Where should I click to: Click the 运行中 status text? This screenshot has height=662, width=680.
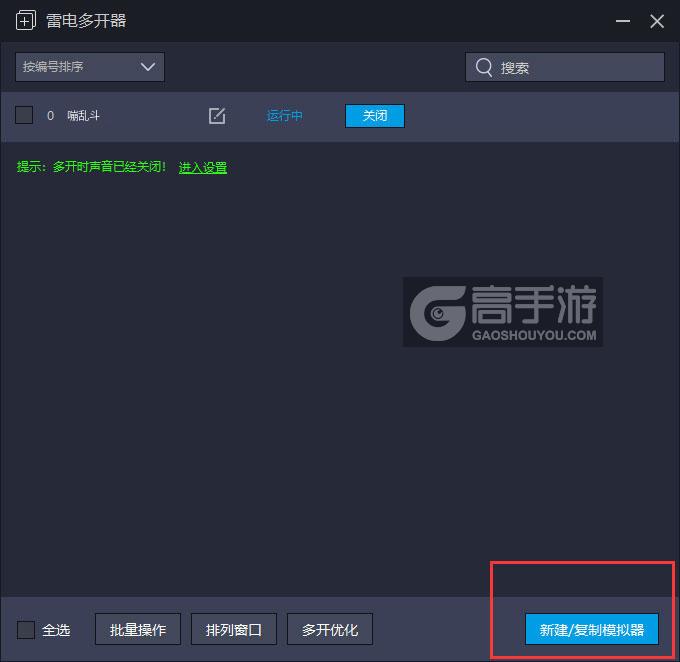(284, 116)
